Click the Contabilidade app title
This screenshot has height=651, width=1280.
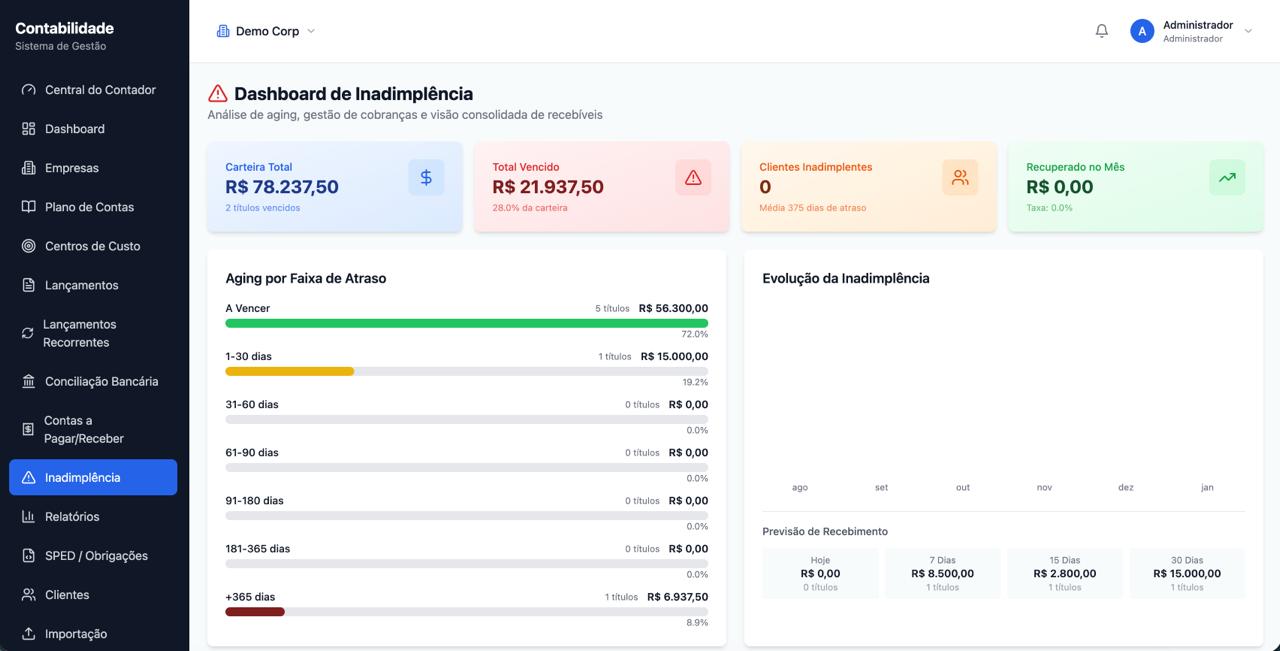[x=64, y=28]
